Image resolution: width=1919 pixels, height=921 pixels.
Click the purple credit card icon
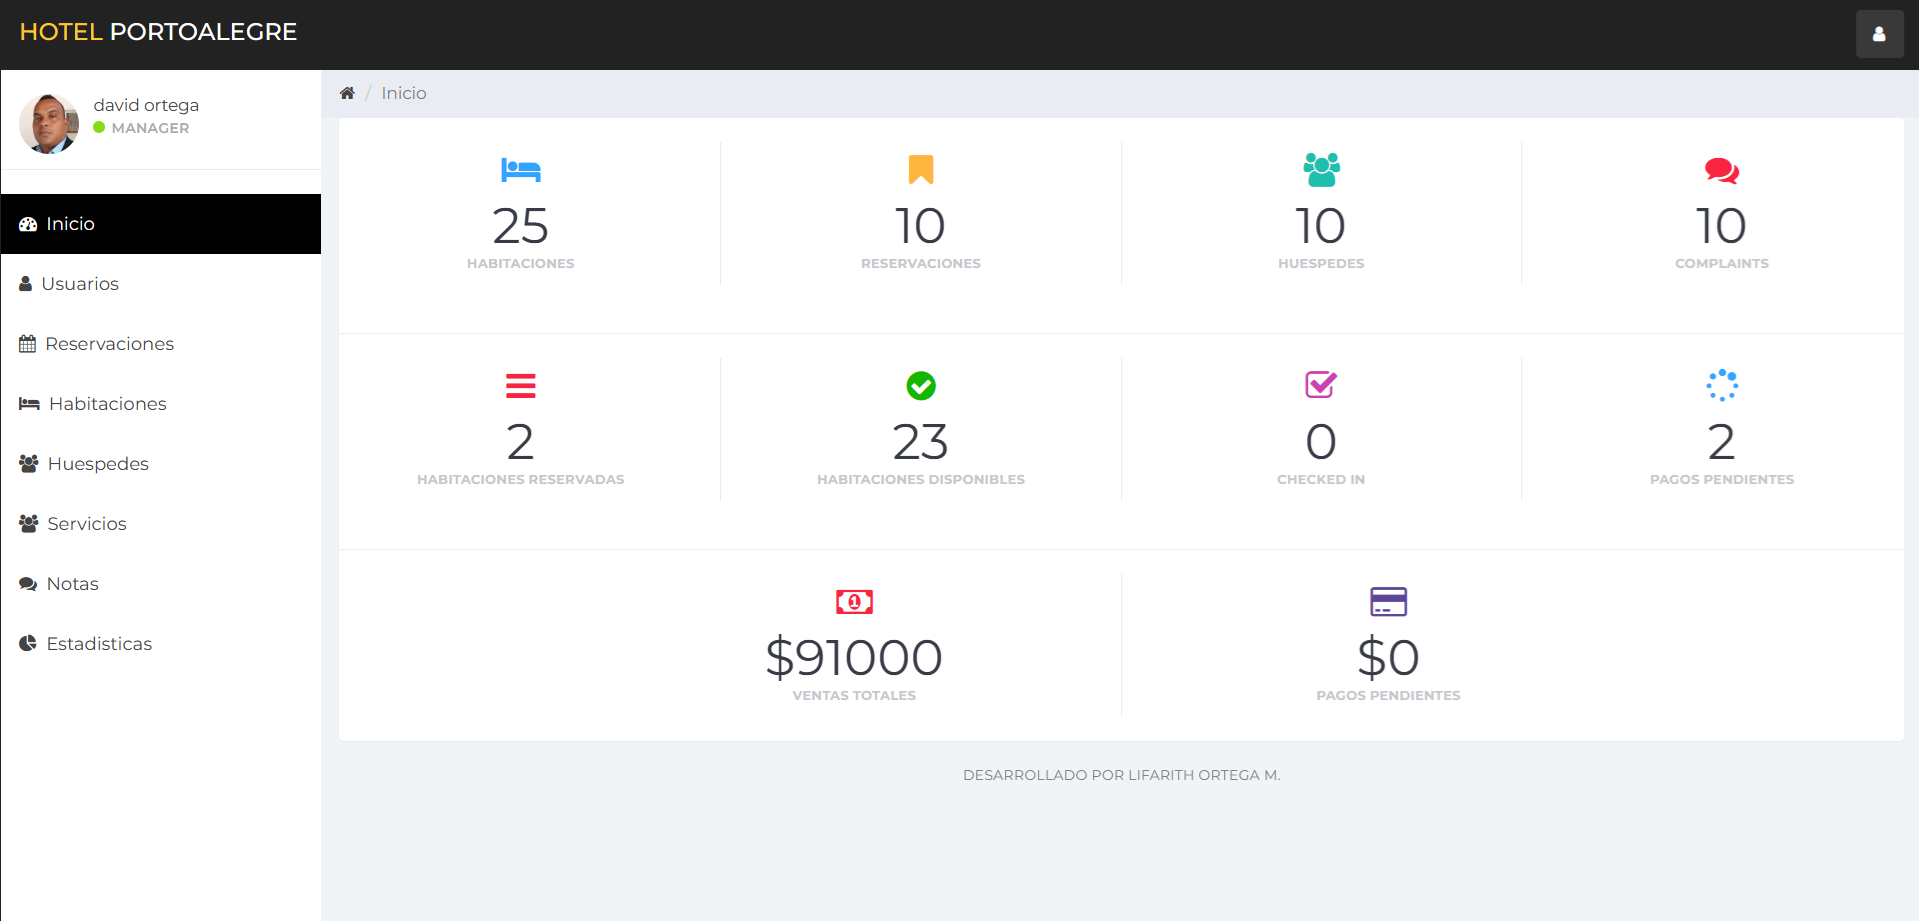(x=1388, y=602)
